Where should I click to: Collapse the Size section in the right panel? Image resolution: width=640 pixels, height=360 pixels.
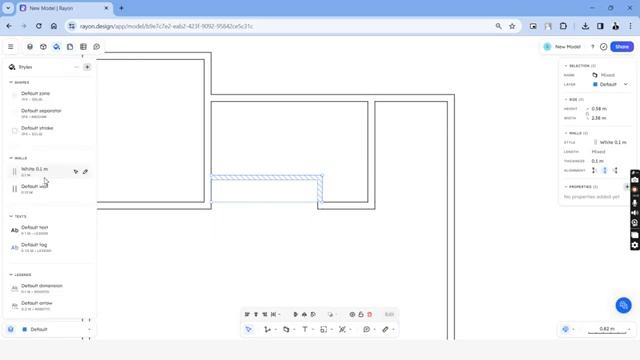click(x=566, y=100)
